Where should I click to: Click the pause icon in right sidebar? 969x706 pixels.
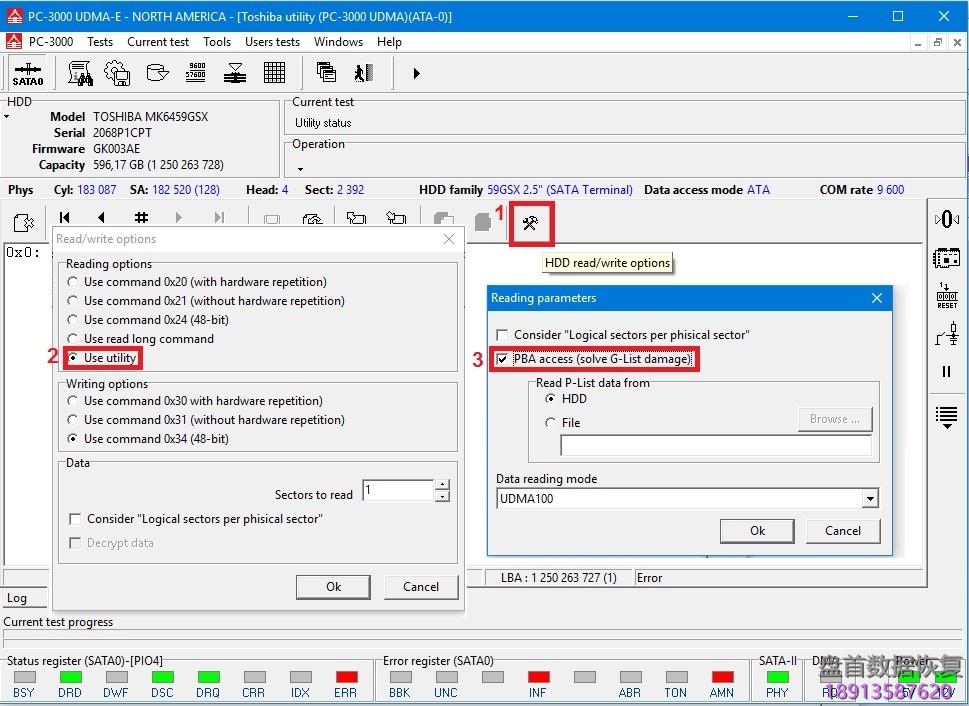pyautogui.click(x=946, y=371)
